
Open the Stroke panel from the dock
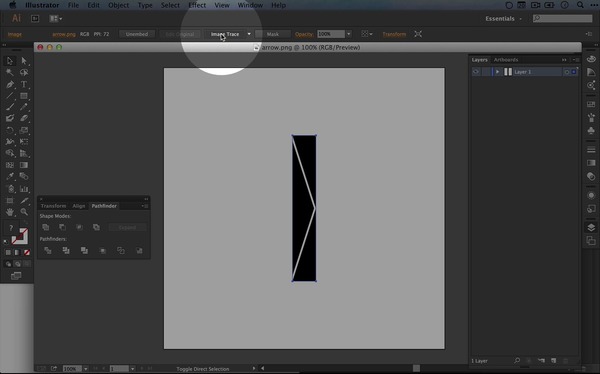click(591, 150)
